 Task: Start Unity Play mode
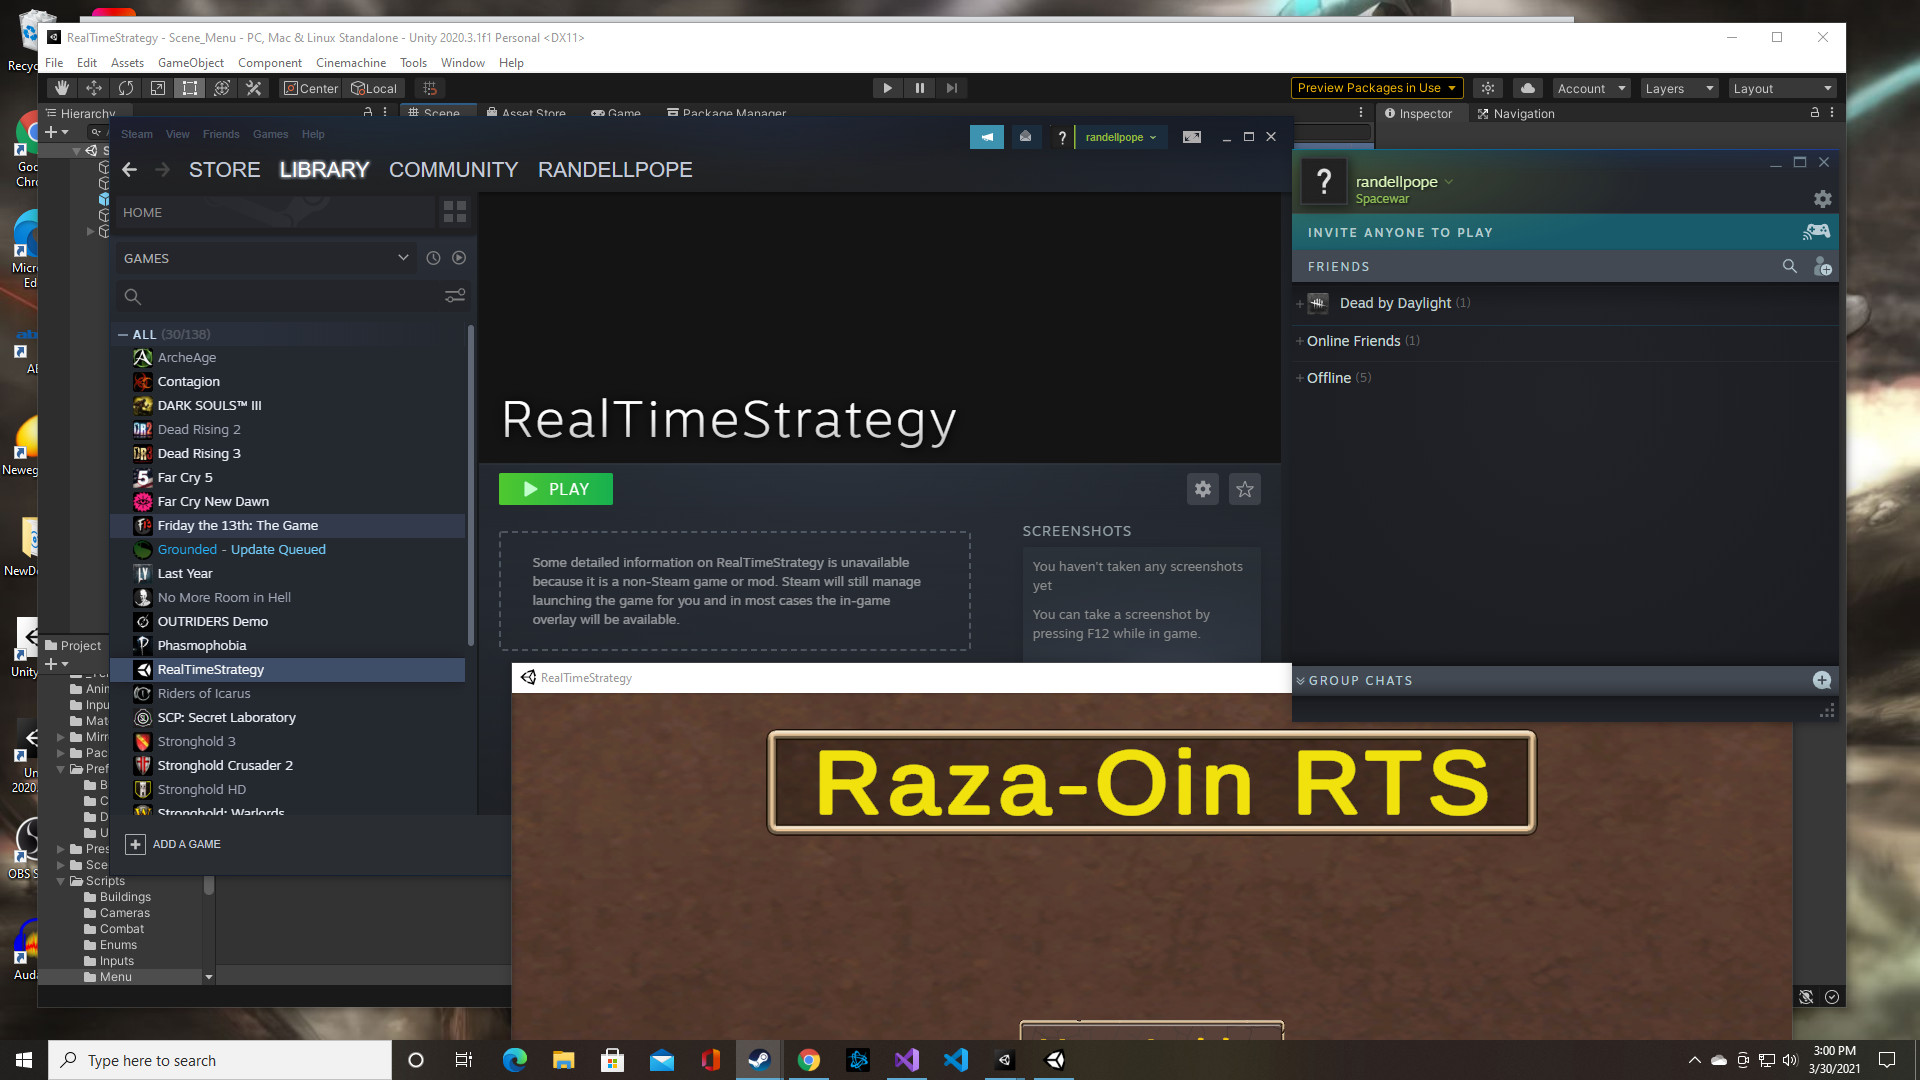tap(887, 88)
